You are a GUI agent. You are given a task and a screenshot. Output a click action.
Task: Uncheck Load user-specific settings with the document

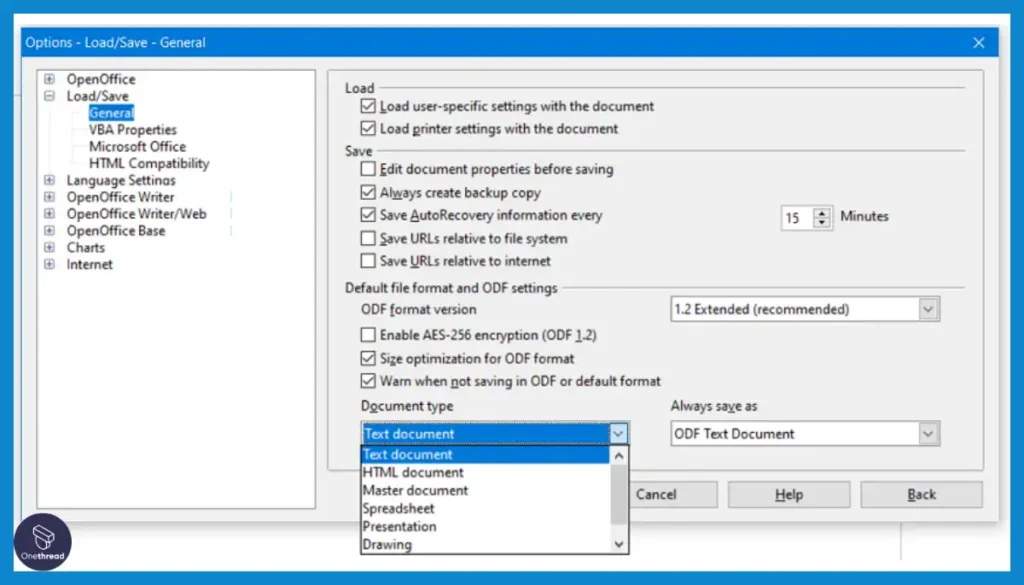[368, 106]
